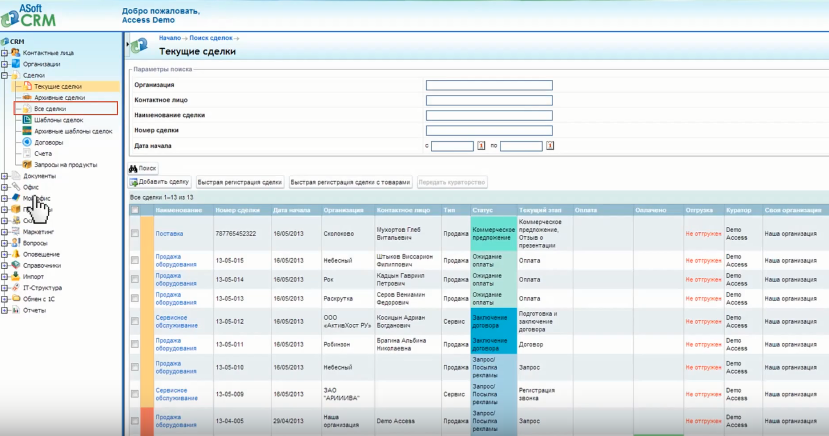829x436 pixels.
Task: Open Все сделки in the tree
Action: [x=50, y=109]
